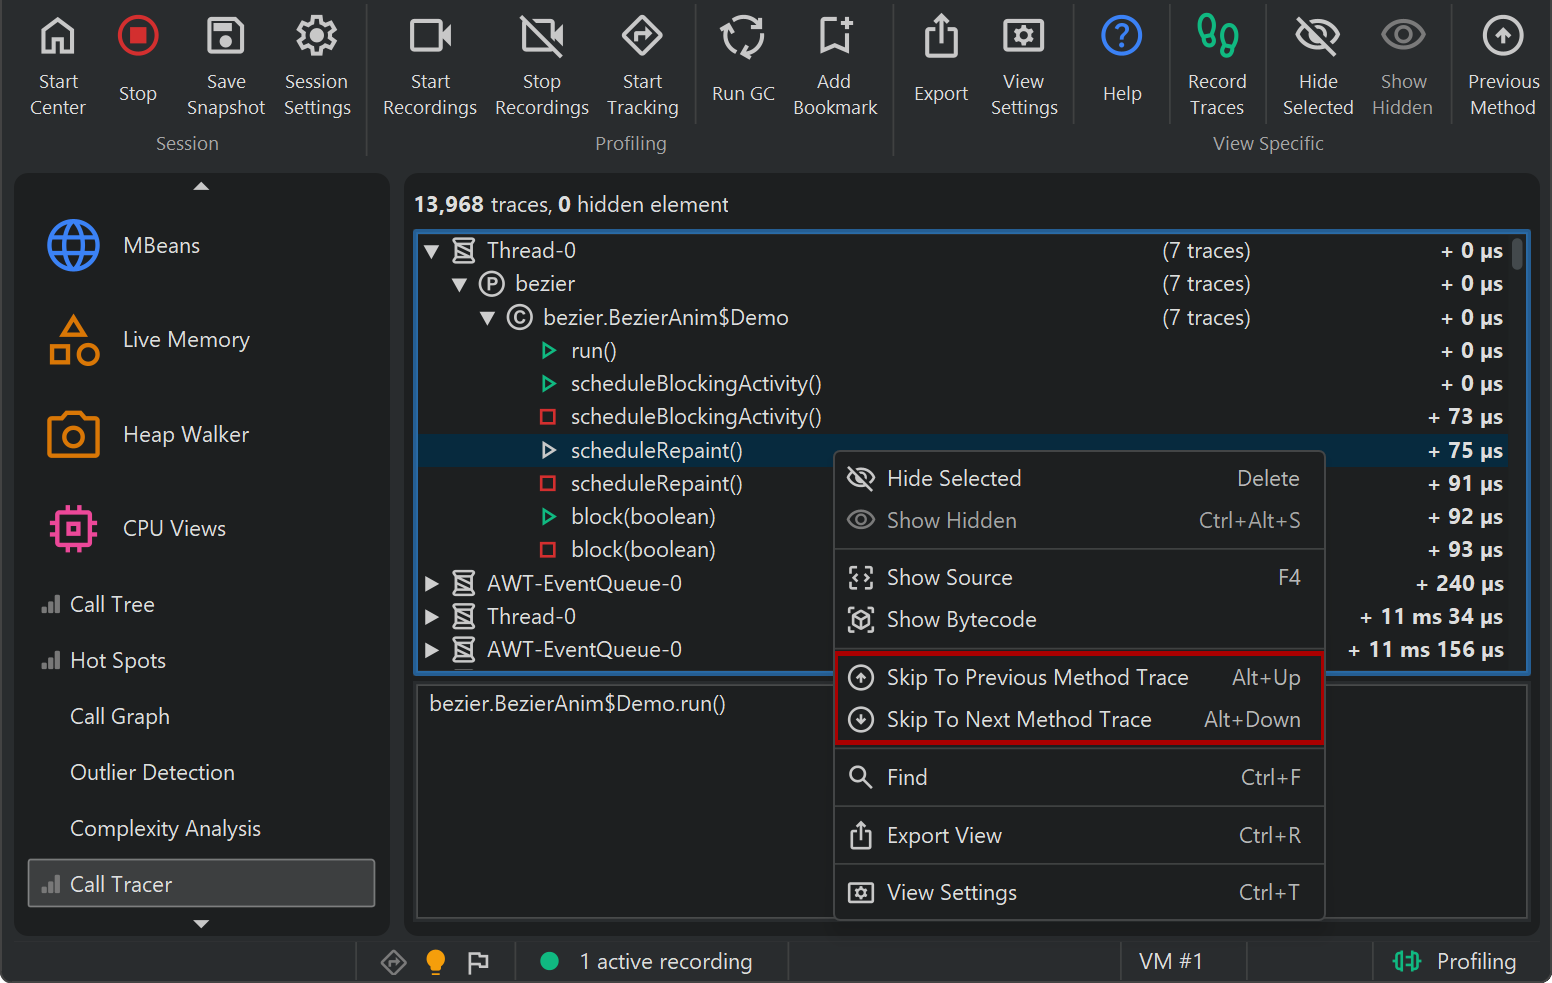Click Hide Selected in the toolbar
This screenshot has height=983, width=1552.
(x=1317, y=38)
